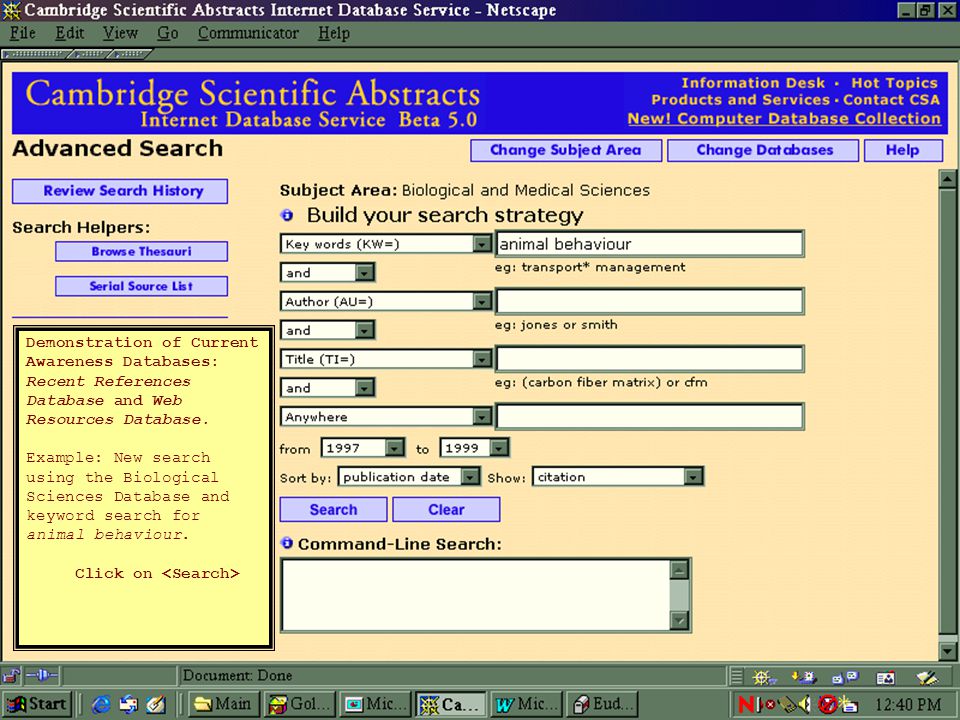960x720 pixels.
Task: Click the volume speaker icon in system tray
Action: coord(804,705)
